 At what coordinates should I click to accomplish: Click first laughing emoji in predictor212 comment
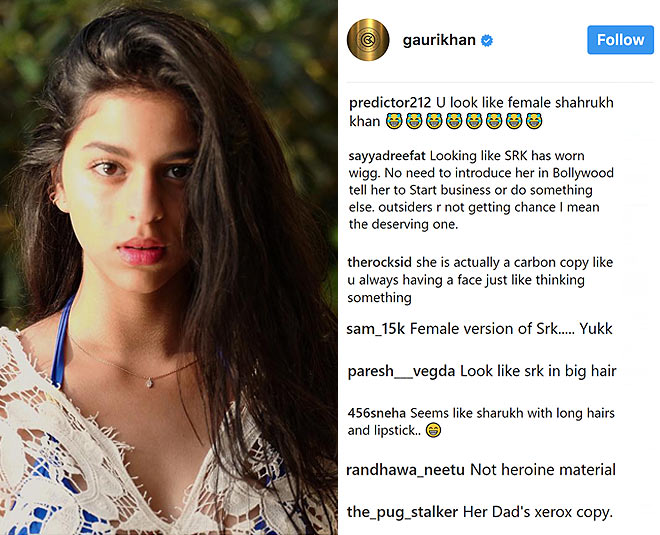(x=394, y=121)
